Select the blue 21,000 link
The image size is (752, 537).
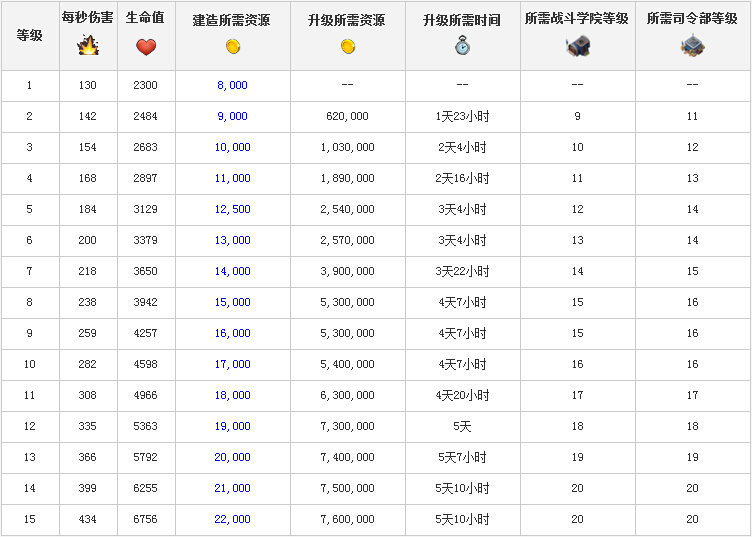point(233,489)
